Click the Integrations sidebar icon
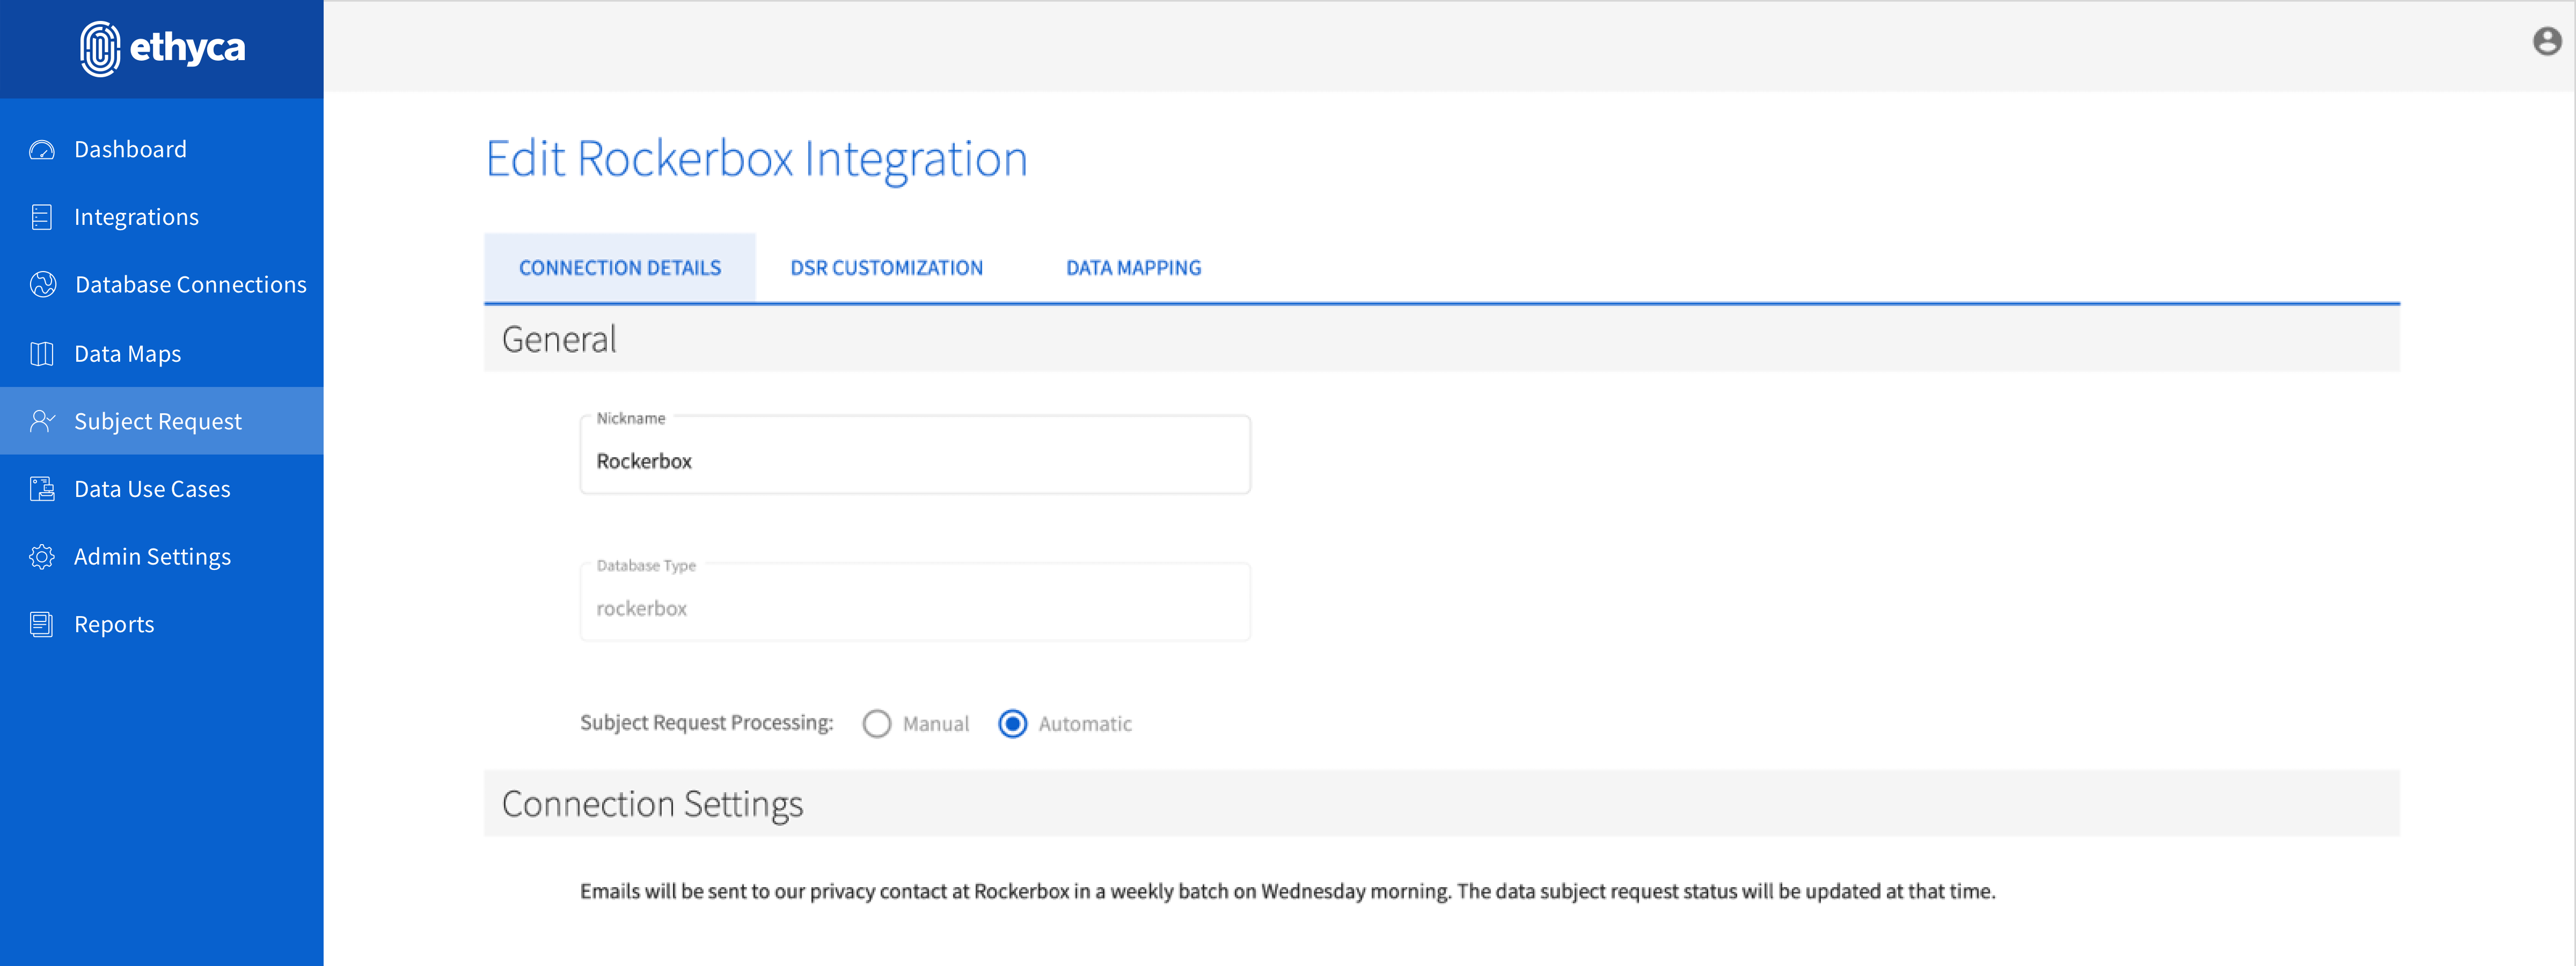This screenshot has height=966, width=2576. pyautogui.click(x=42, y=217)
